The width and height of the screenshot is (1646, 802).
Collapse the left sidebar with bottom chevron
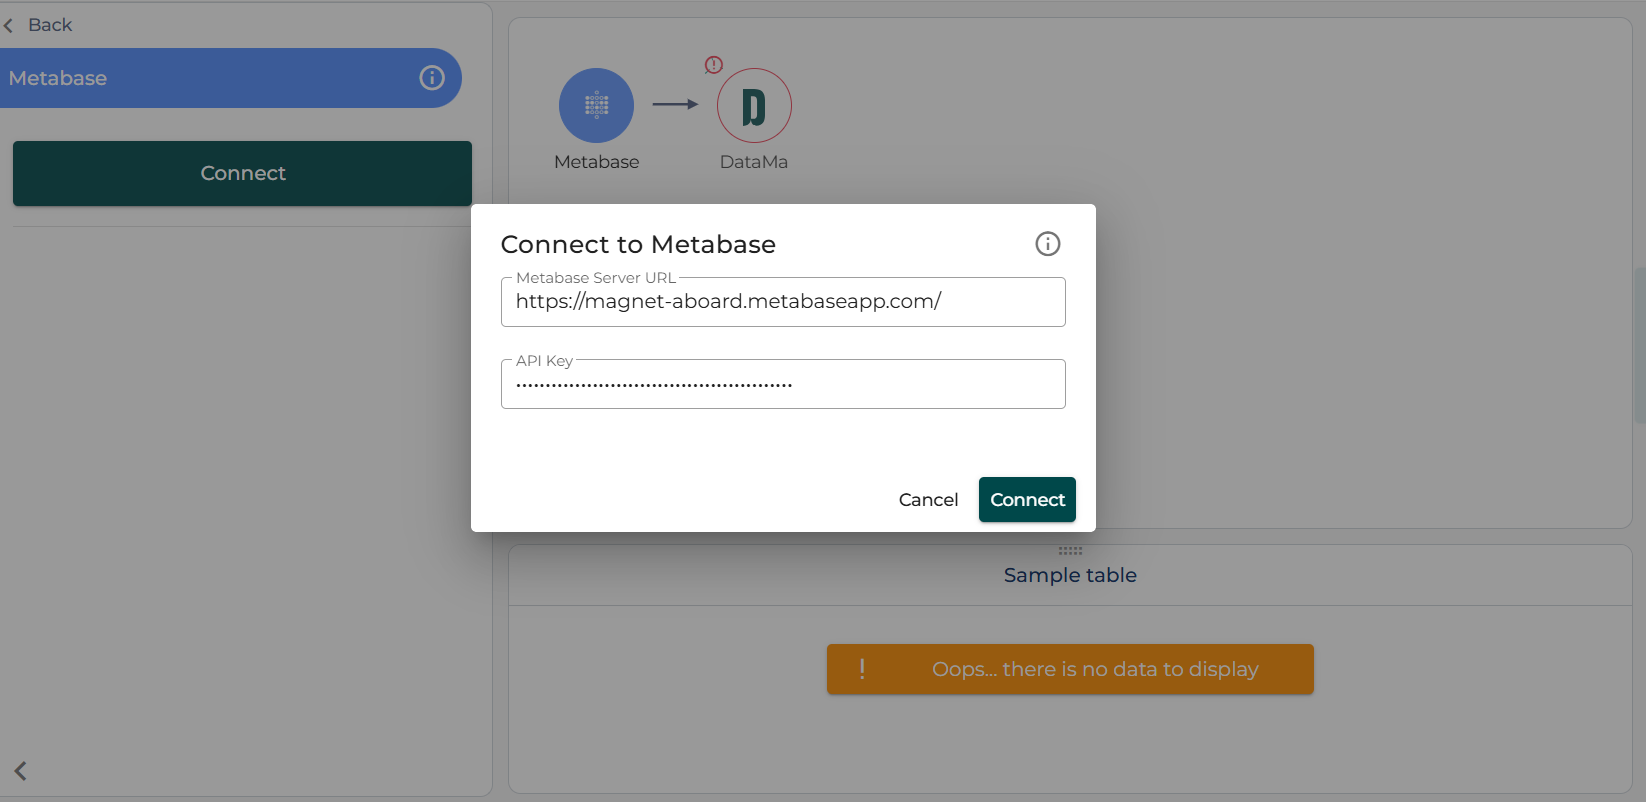pyautogui.click(x=20, y=771)
